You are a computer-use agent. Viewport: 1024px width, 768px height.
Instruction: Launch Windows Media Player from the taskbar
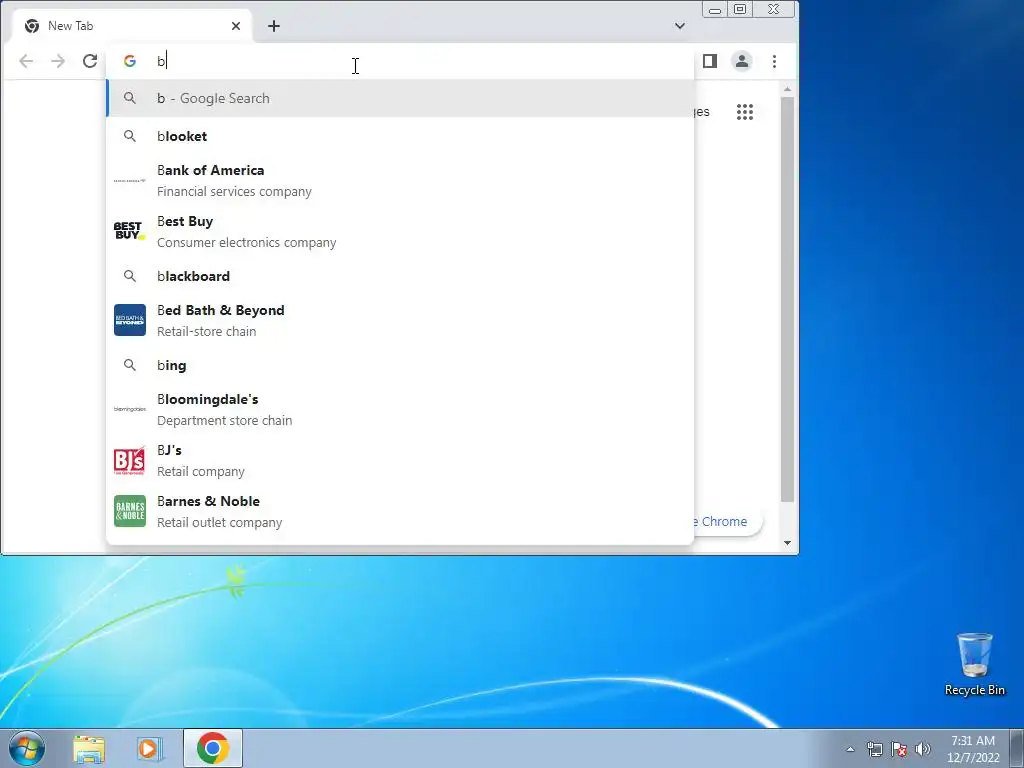(150, 749)
